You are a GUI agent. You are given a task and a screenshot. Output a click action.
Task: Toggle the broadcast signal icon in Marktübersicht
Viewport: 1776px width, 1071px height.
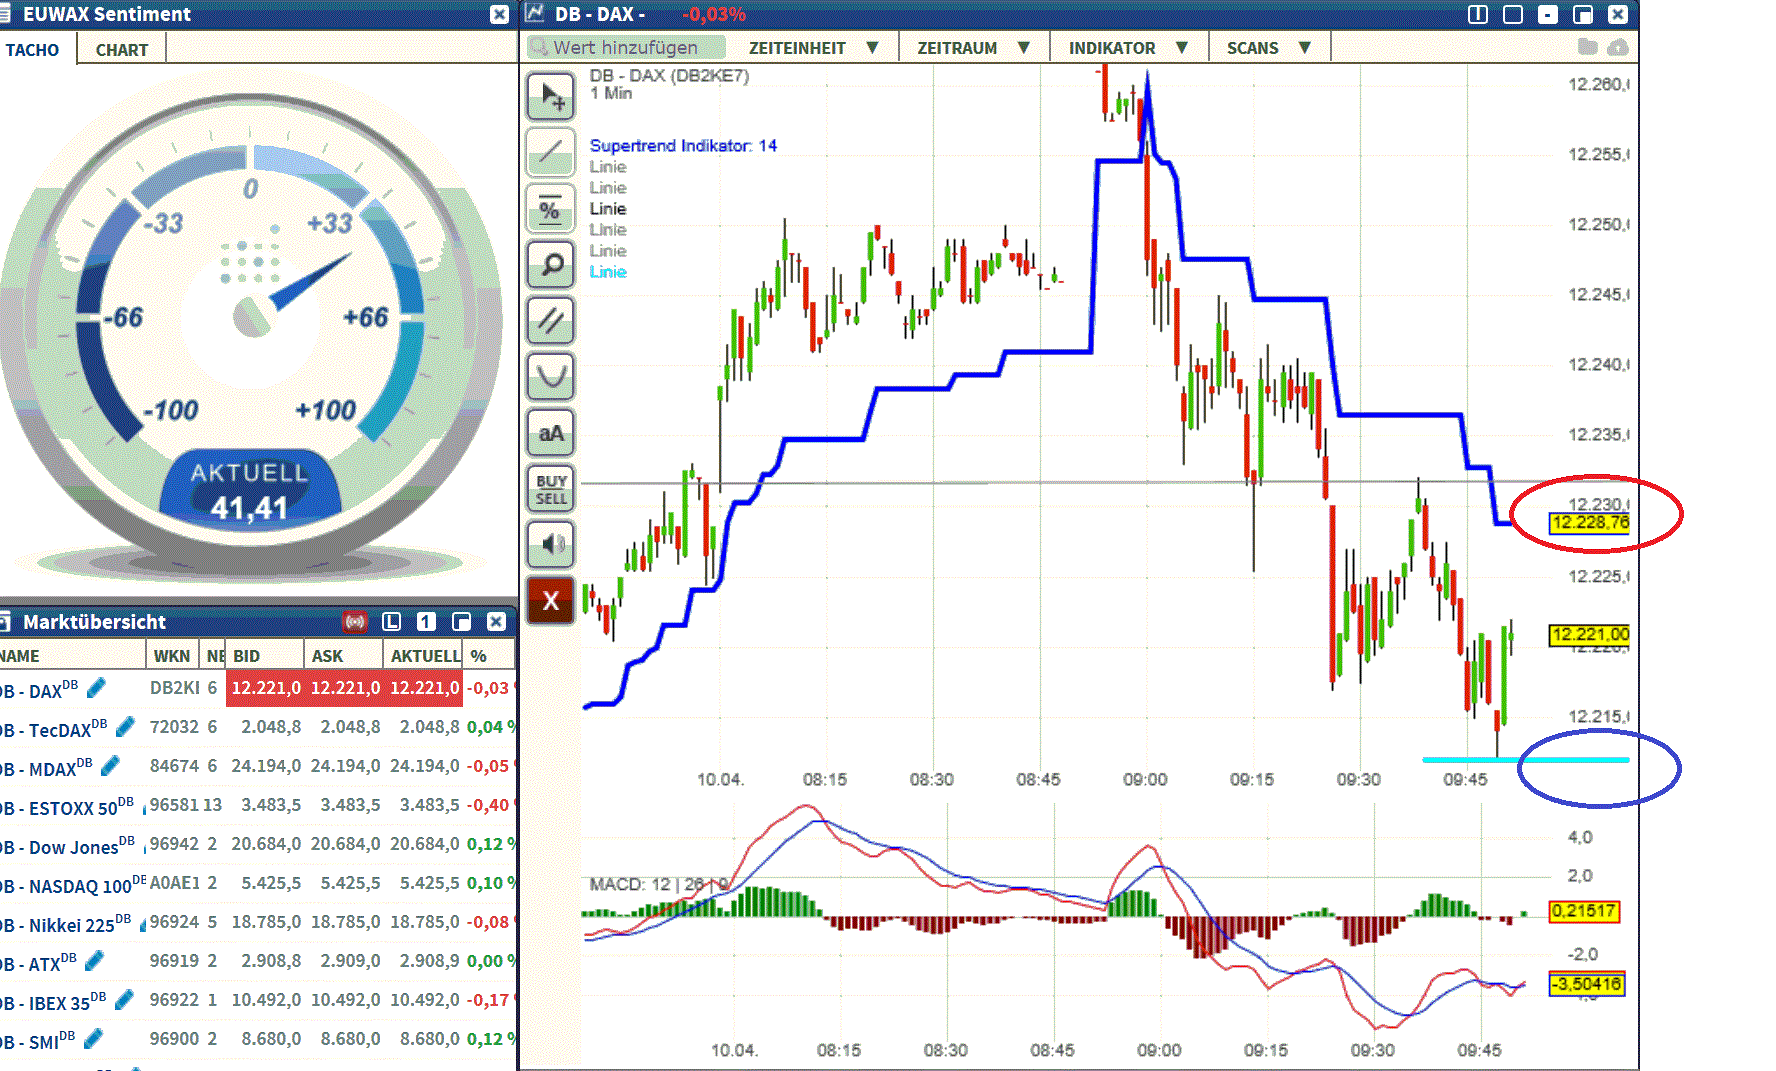[x=355, y=621]
